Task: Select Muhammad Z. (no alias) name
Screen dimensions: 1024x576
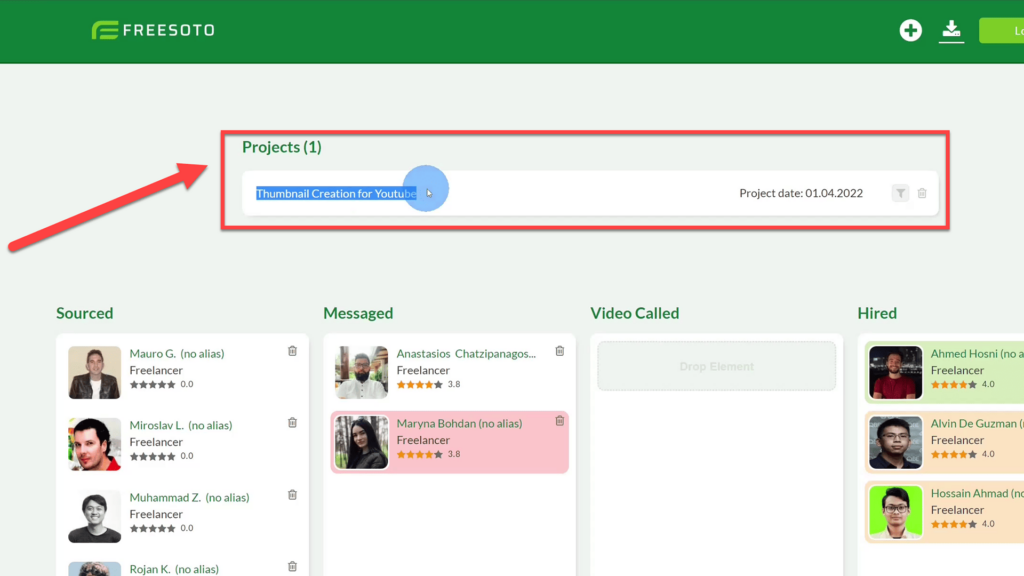Action: point(189,497)
